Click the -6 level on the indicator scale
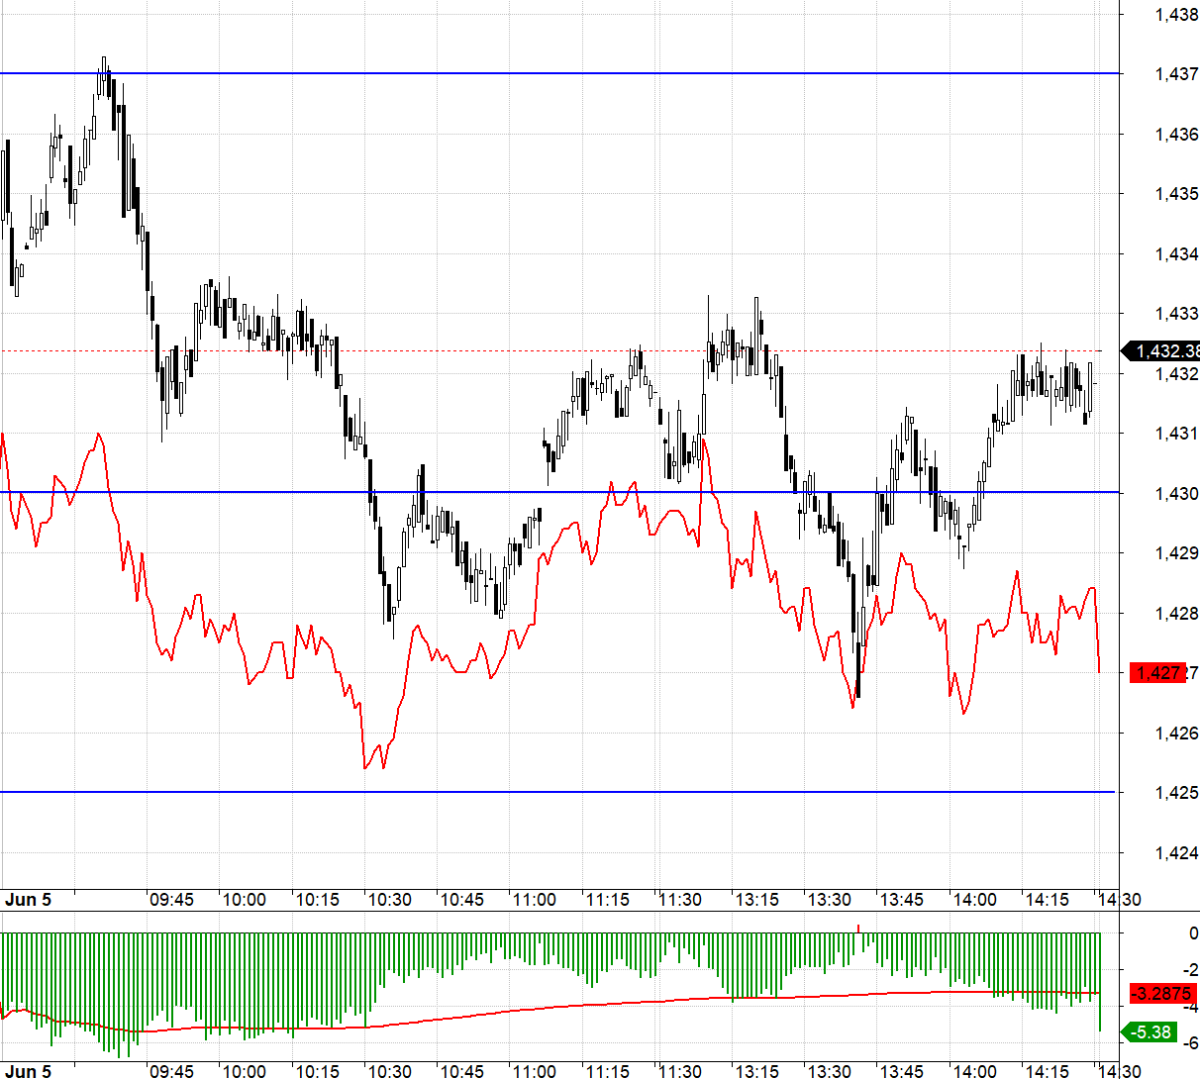Screen dimensions: 1200x1079 [1189, 1042]
